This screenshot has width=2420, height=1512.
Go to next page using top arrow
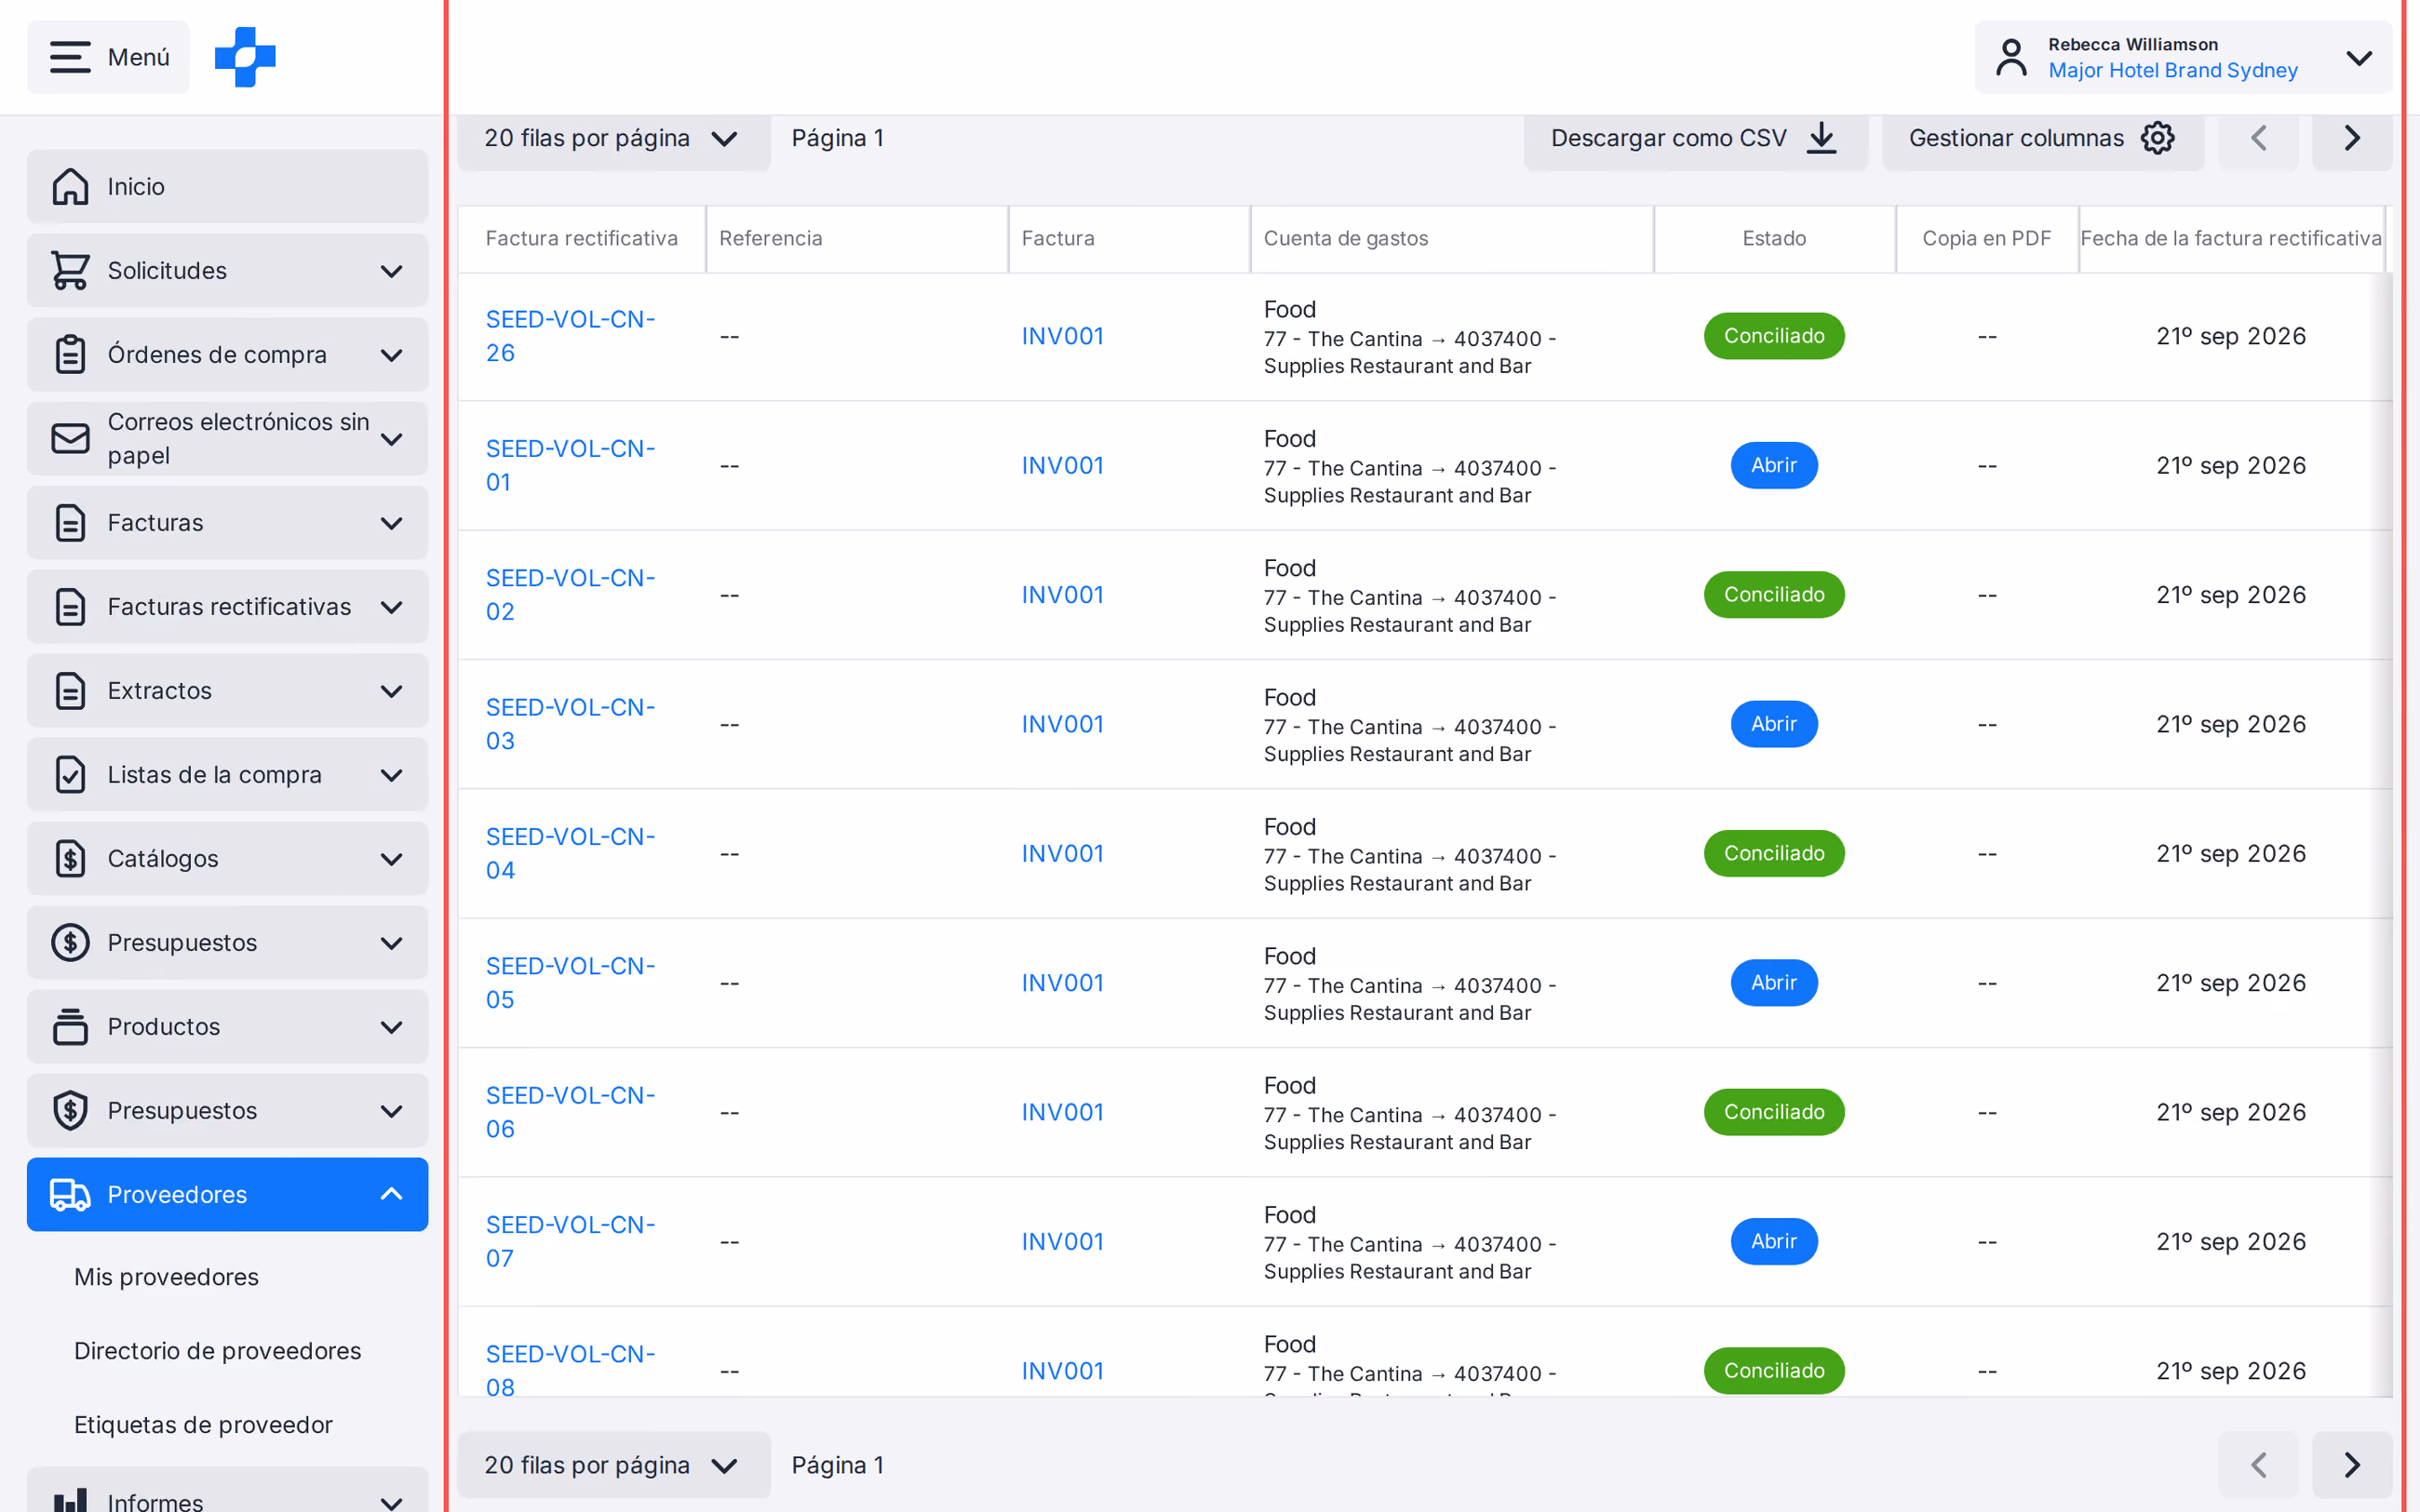[x=2352, y=138]
